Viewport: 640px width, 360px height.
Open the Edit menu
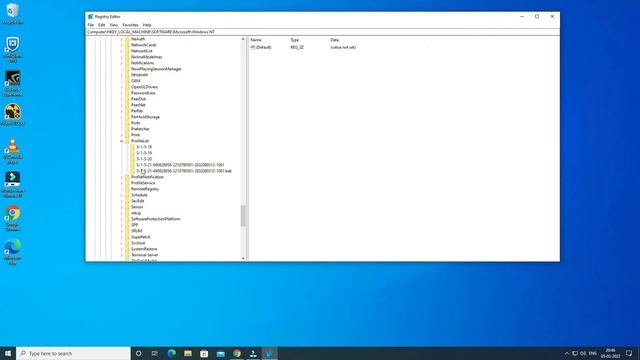click(x=101, y=25)
